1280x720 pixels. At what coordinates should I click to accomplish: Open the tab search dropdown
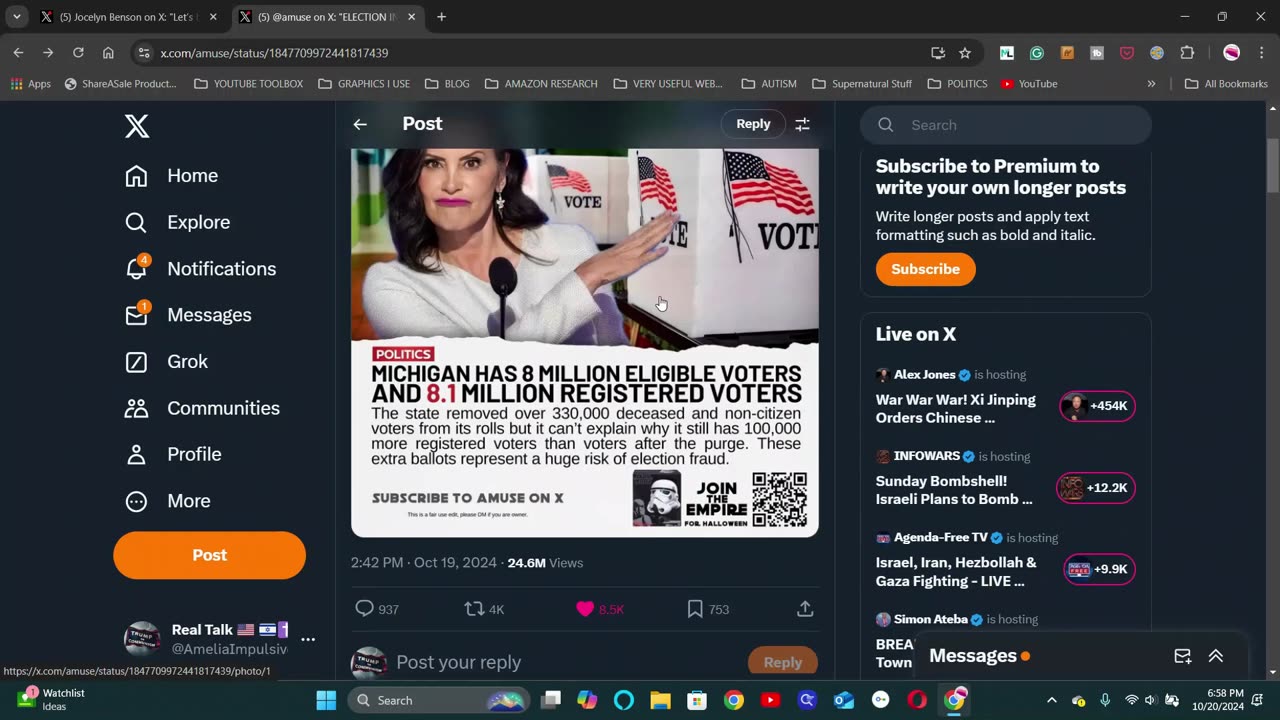tap(16, 17)
